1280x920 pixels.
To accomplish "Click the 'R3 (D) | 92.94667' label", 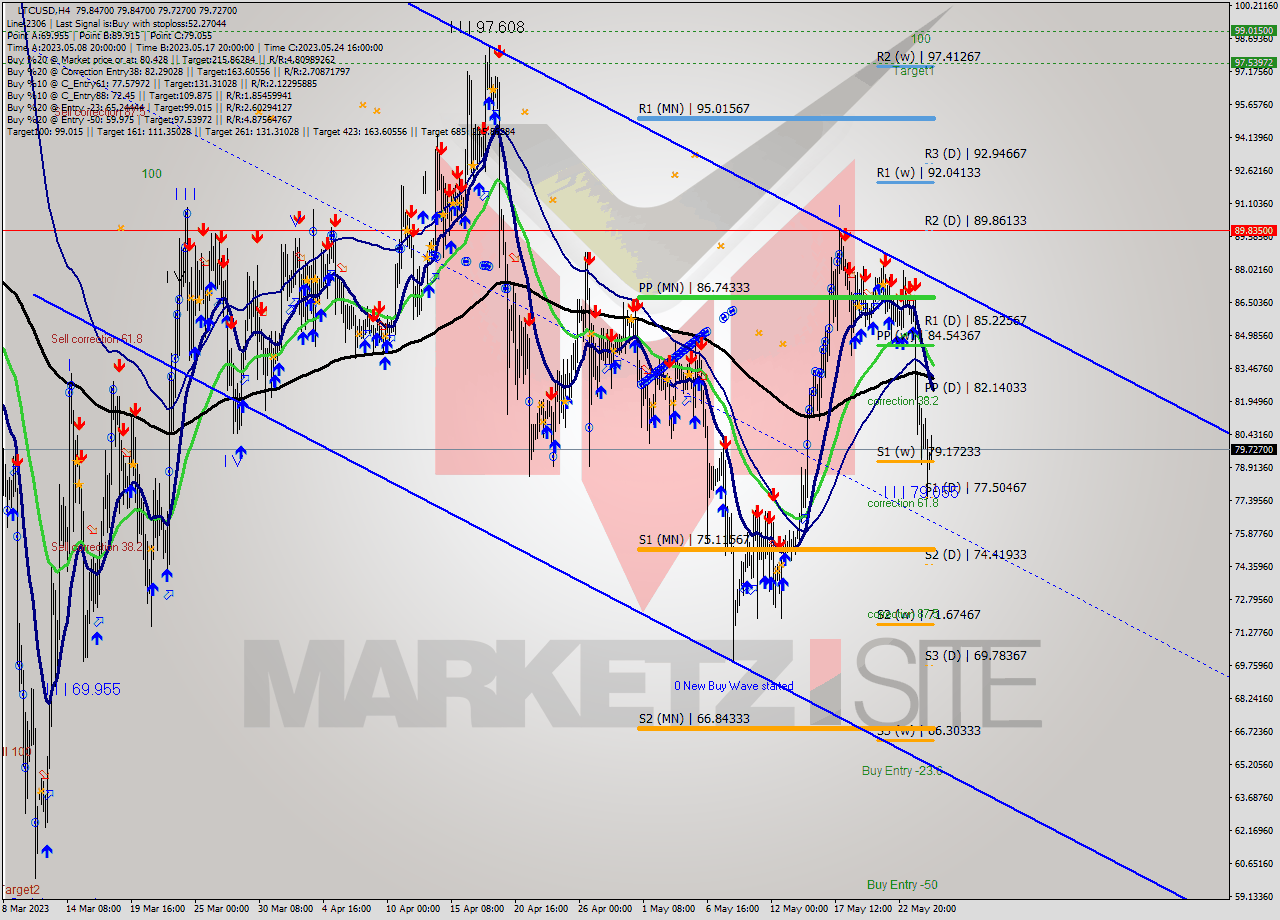I will pyautogui.click(x=975, y=154).
